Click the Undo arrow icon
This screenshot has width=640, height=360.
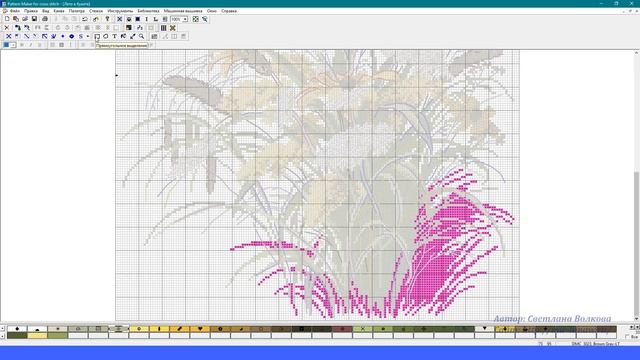coord(84,19)
